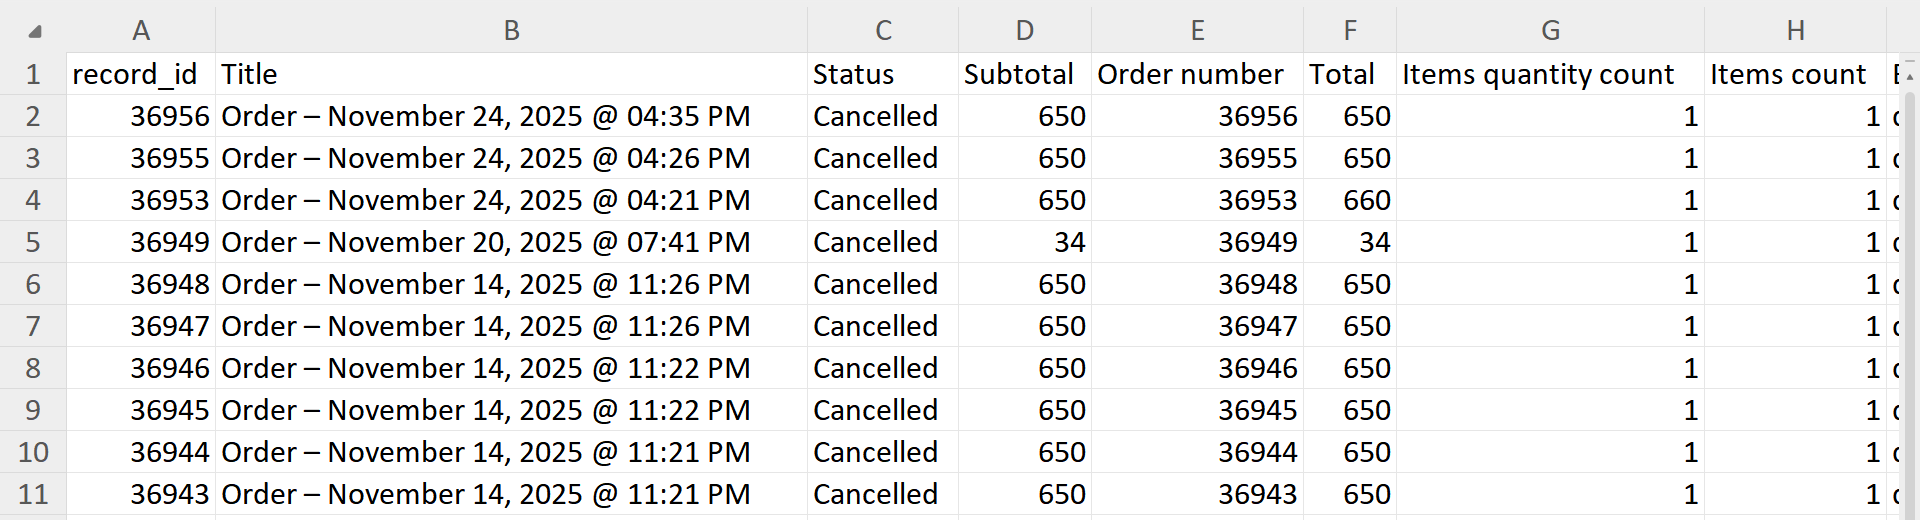Click row 11 header number
Viewport: 1920px width, 520px height.
click(33, 494)
